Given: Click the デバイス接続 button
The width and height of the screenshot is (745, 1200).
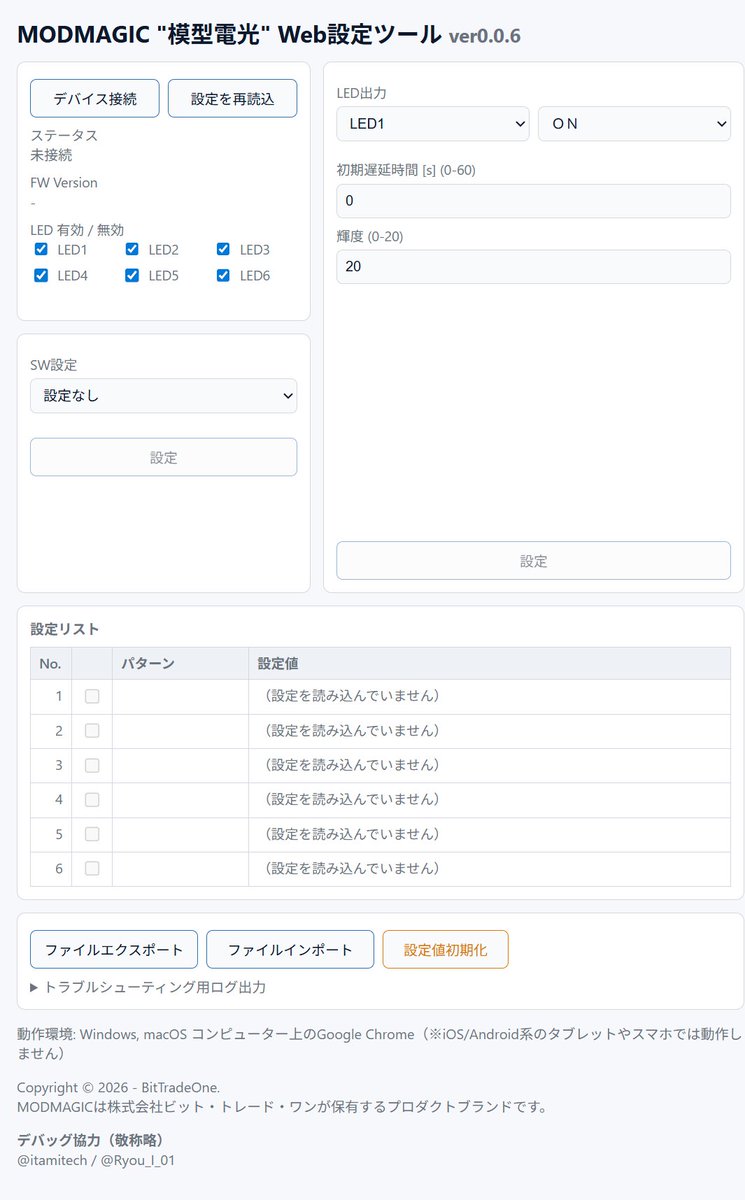Looking at the screenshot, I should [x=95, y=99].
